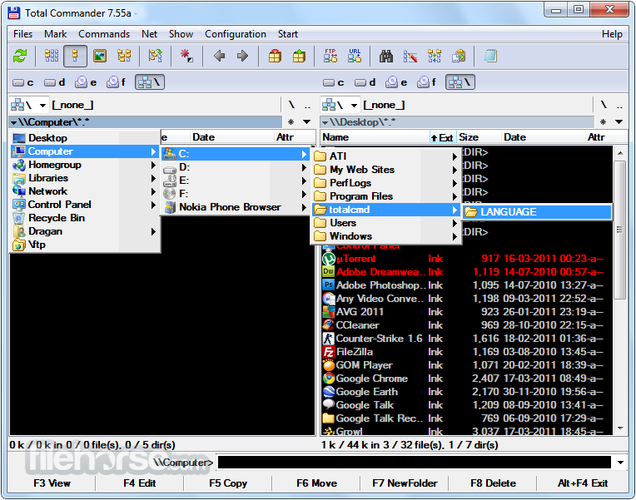Click the F8 Delete button
This screenshot has width=636, height=500.
click(x=493, y=483)
